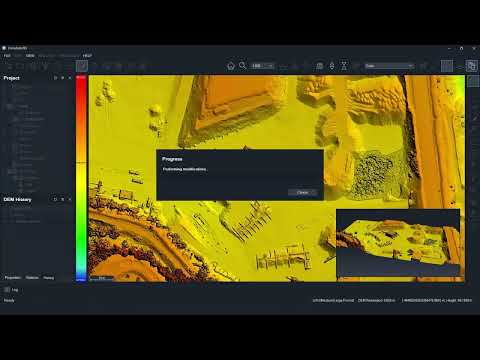Click the Home view icon in toolbar
This screenshot has height=360, width=480.
click(231, 66)
